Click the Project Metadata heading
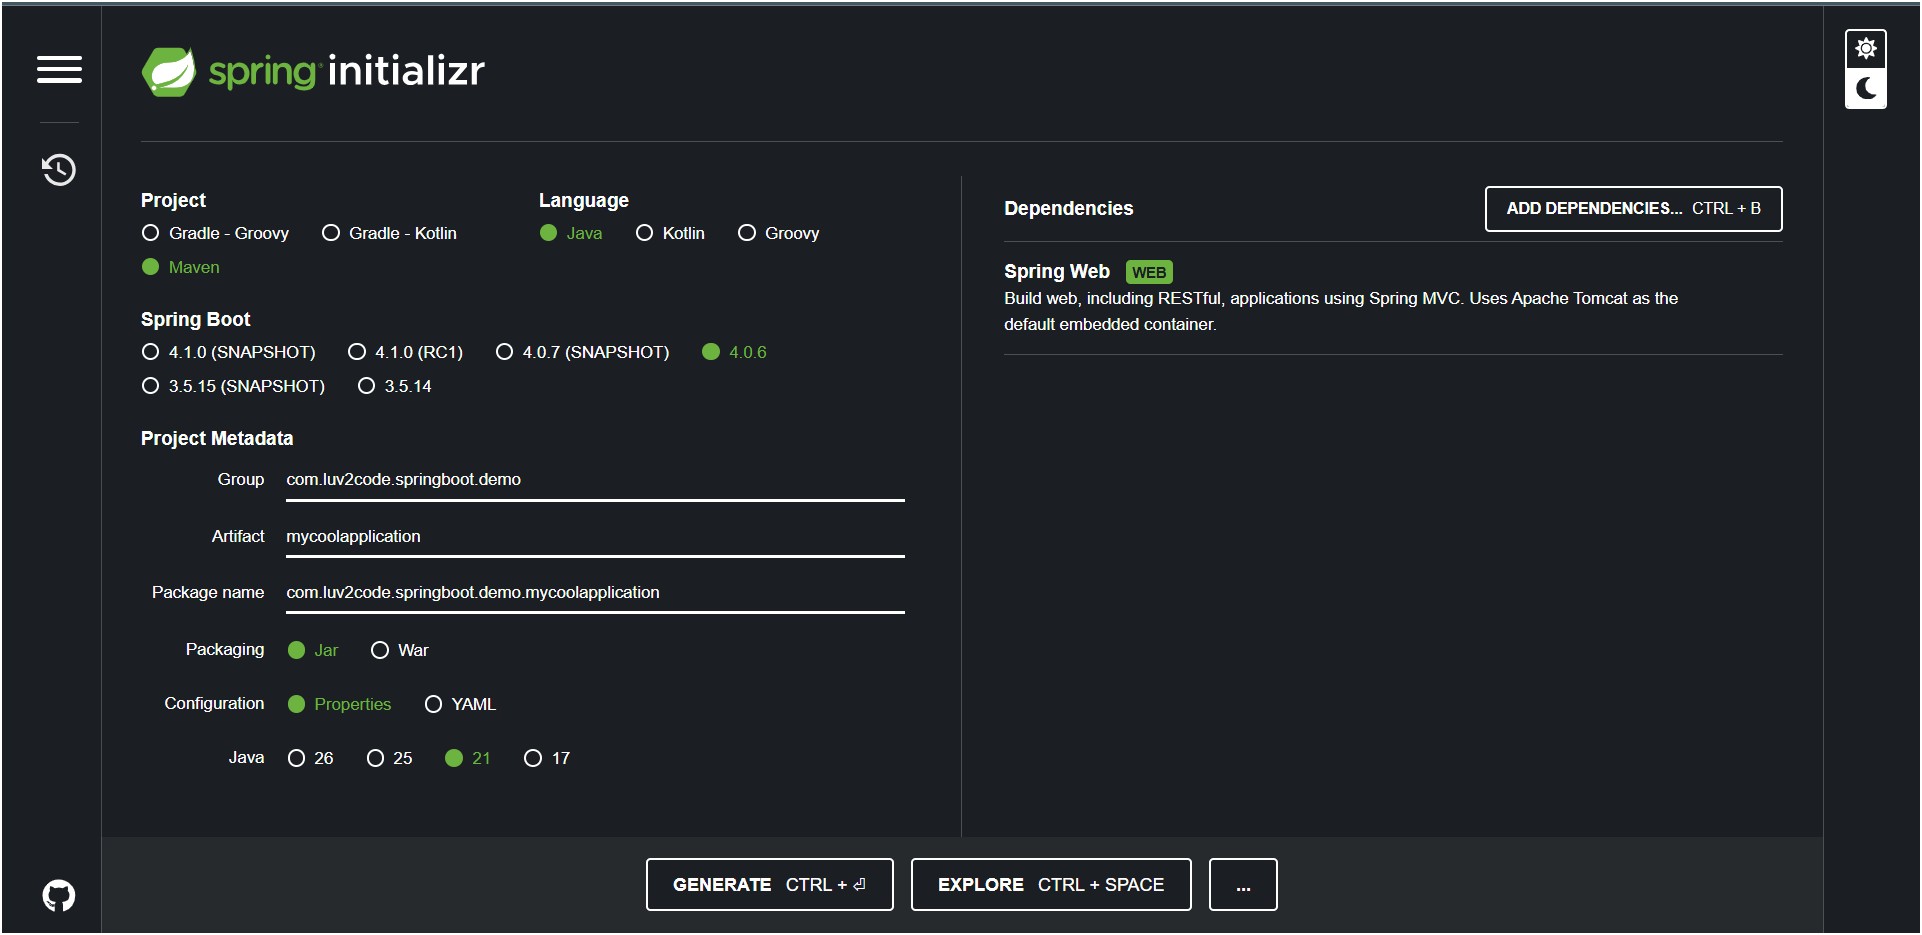 [x=217, y=438]
